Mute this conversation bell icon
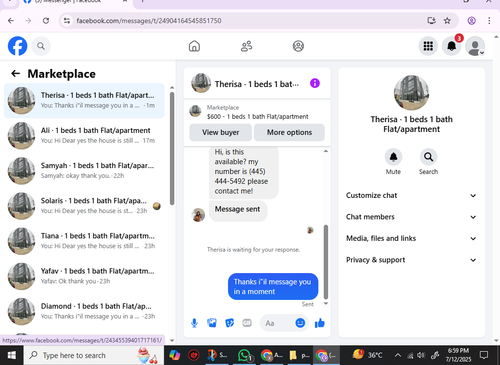 393,157
